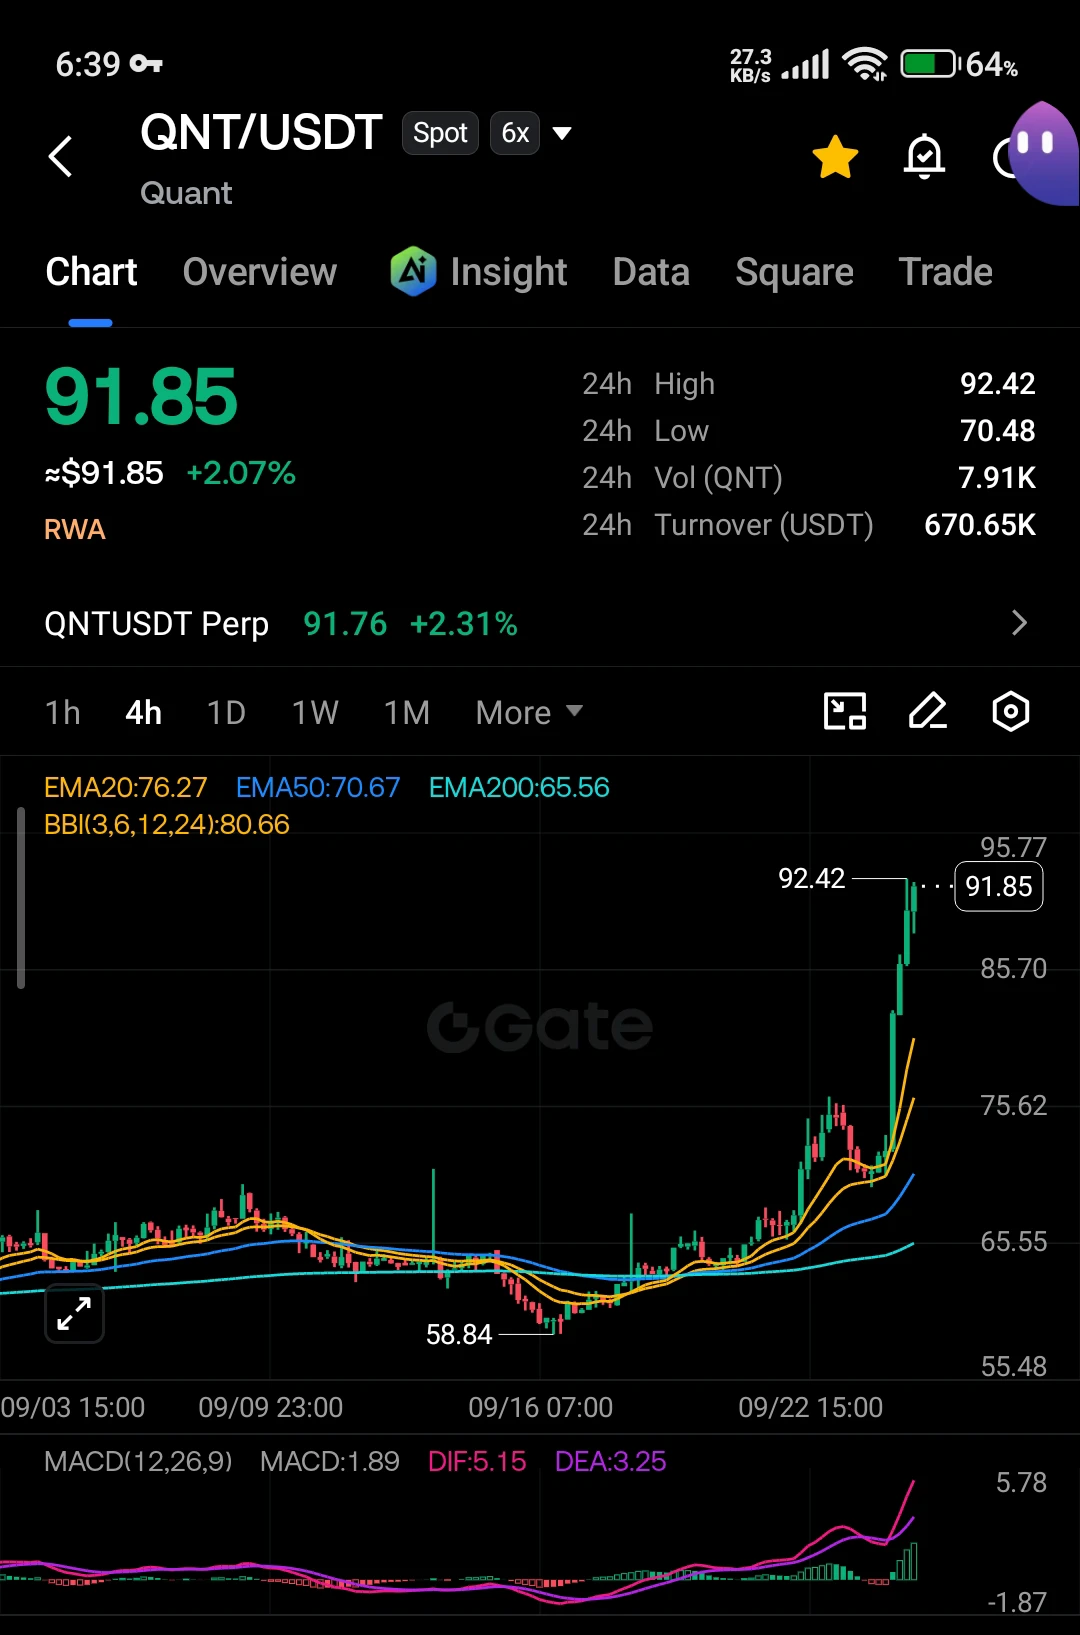The image size is (1080, 1635).
Task: Open the drawing pencil tool
Action: pyautogui.click(x=928, y=711)
